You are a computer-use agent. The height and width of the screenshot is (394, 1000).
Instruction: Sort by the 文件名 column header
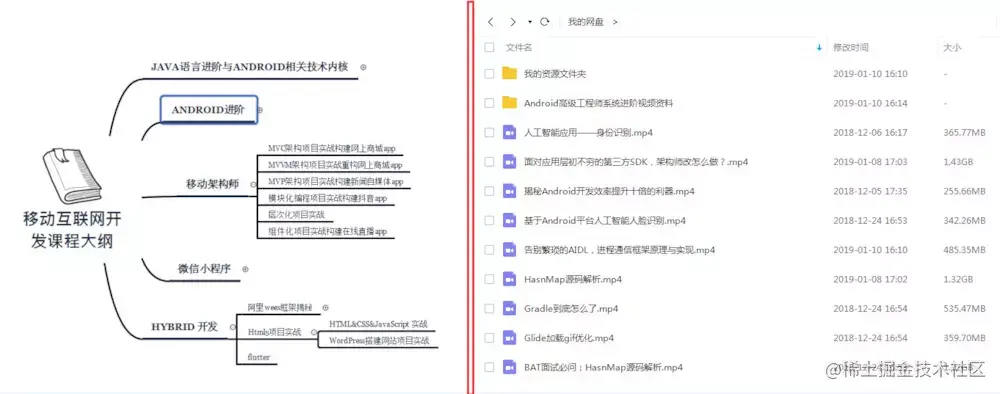(x=518, y=47)
